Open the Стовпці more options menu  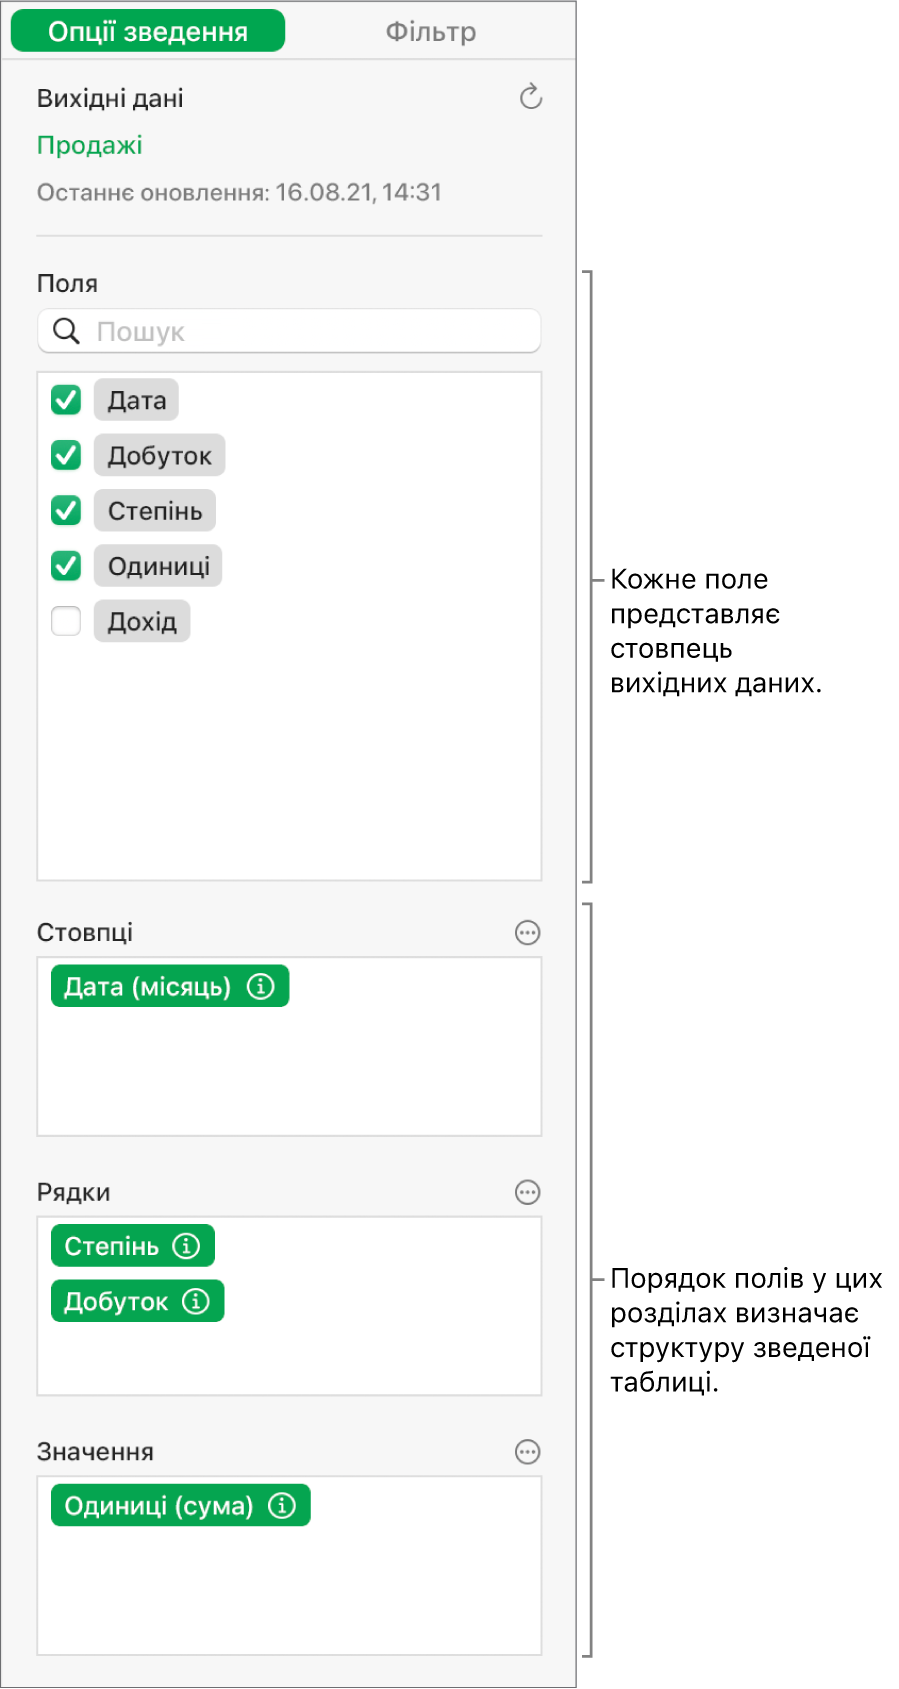pyautogui.click(x=527, y=933)
